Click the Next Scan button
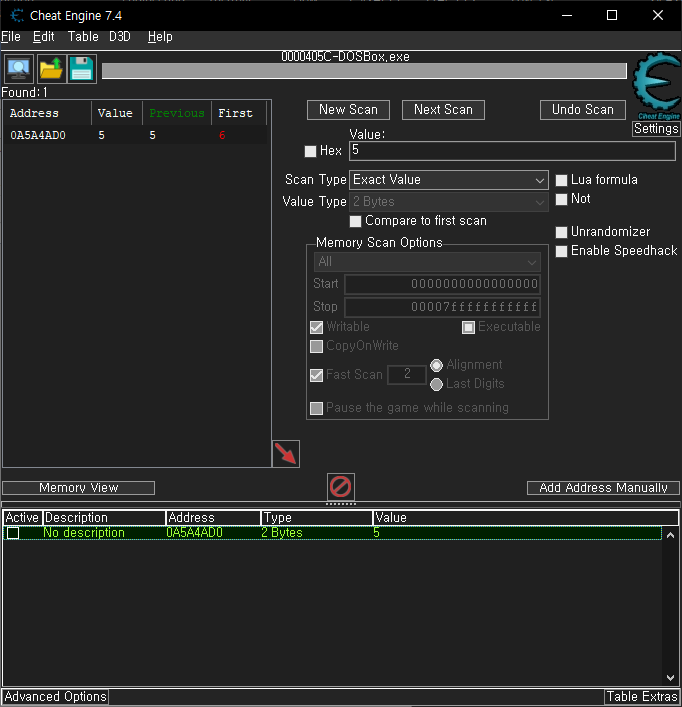682x707 pixels. (x=443, y=110)
